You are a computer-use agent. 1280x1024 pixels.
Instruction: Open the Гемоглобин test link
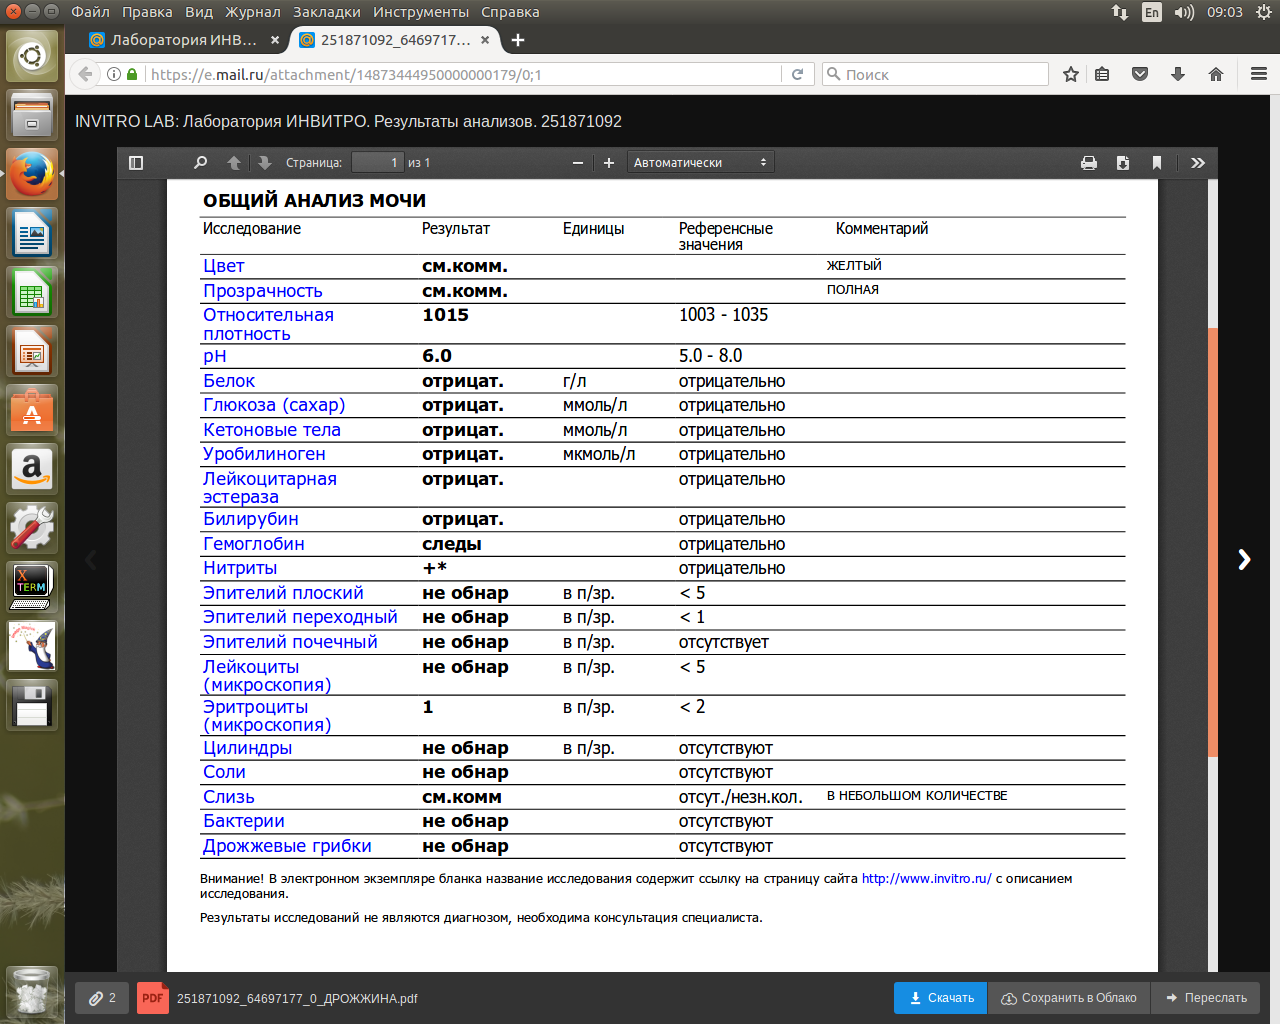(x=254, y=544)
